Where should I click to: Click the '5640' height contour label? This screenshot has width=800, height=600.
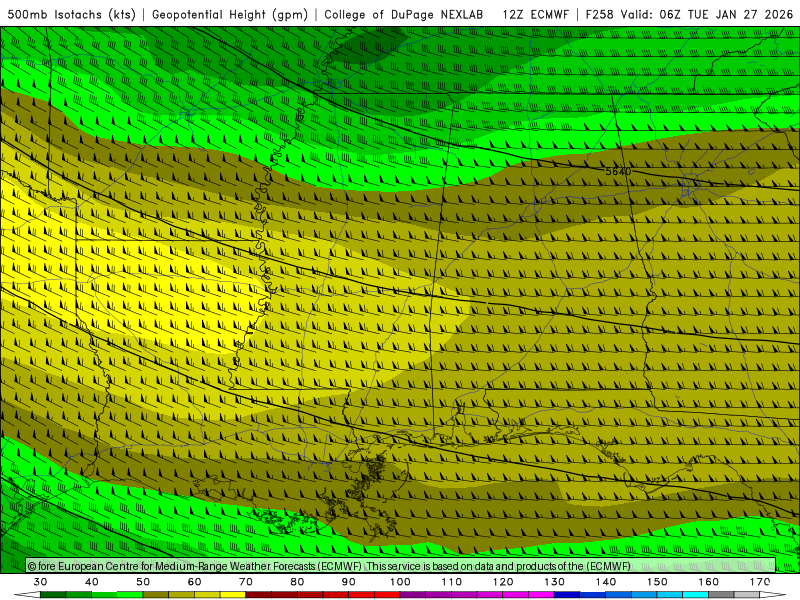[x=618, y=171]
